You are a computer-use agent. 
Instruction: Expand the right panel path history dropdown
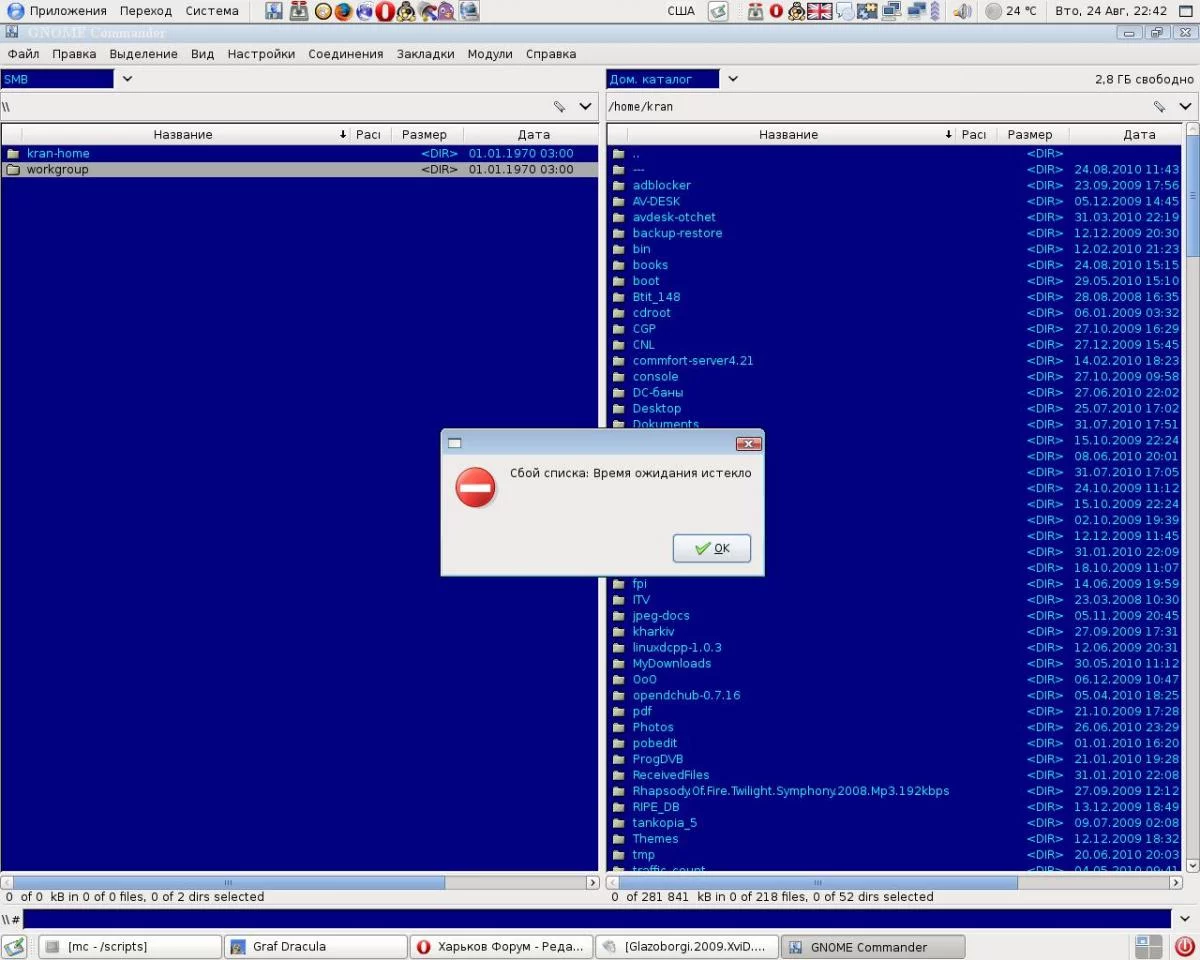(x=1185, y=106)
